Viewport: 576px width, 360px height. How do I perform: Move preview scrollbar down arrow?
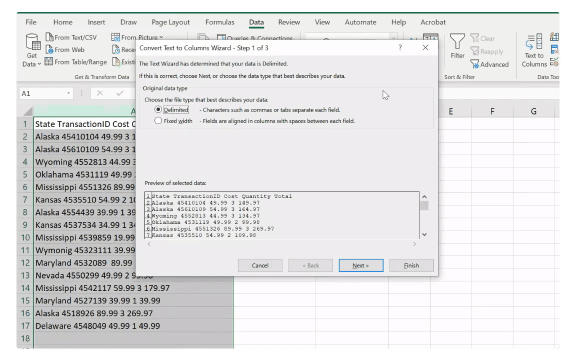424,234
